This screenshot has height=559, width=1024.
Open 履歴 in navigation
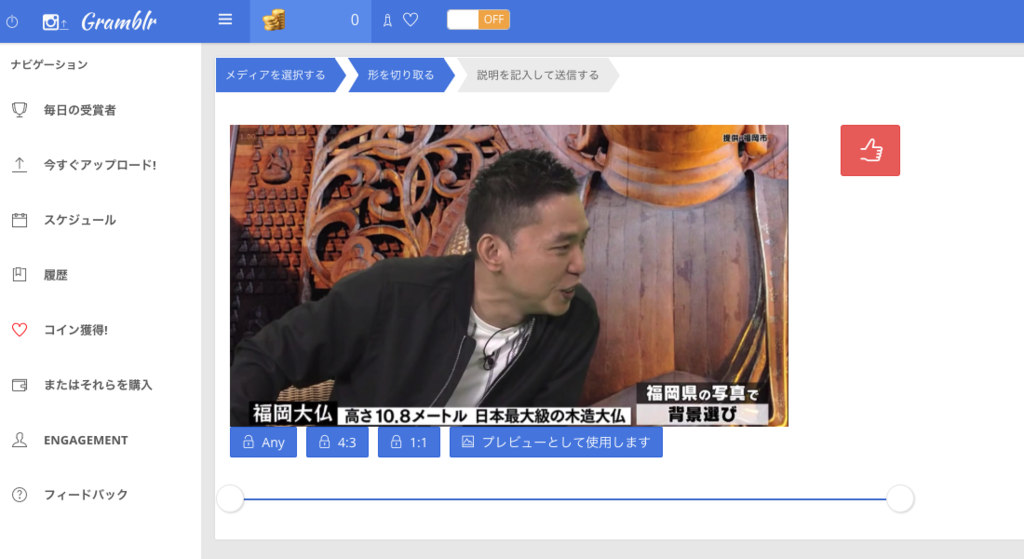click(56, 275)
